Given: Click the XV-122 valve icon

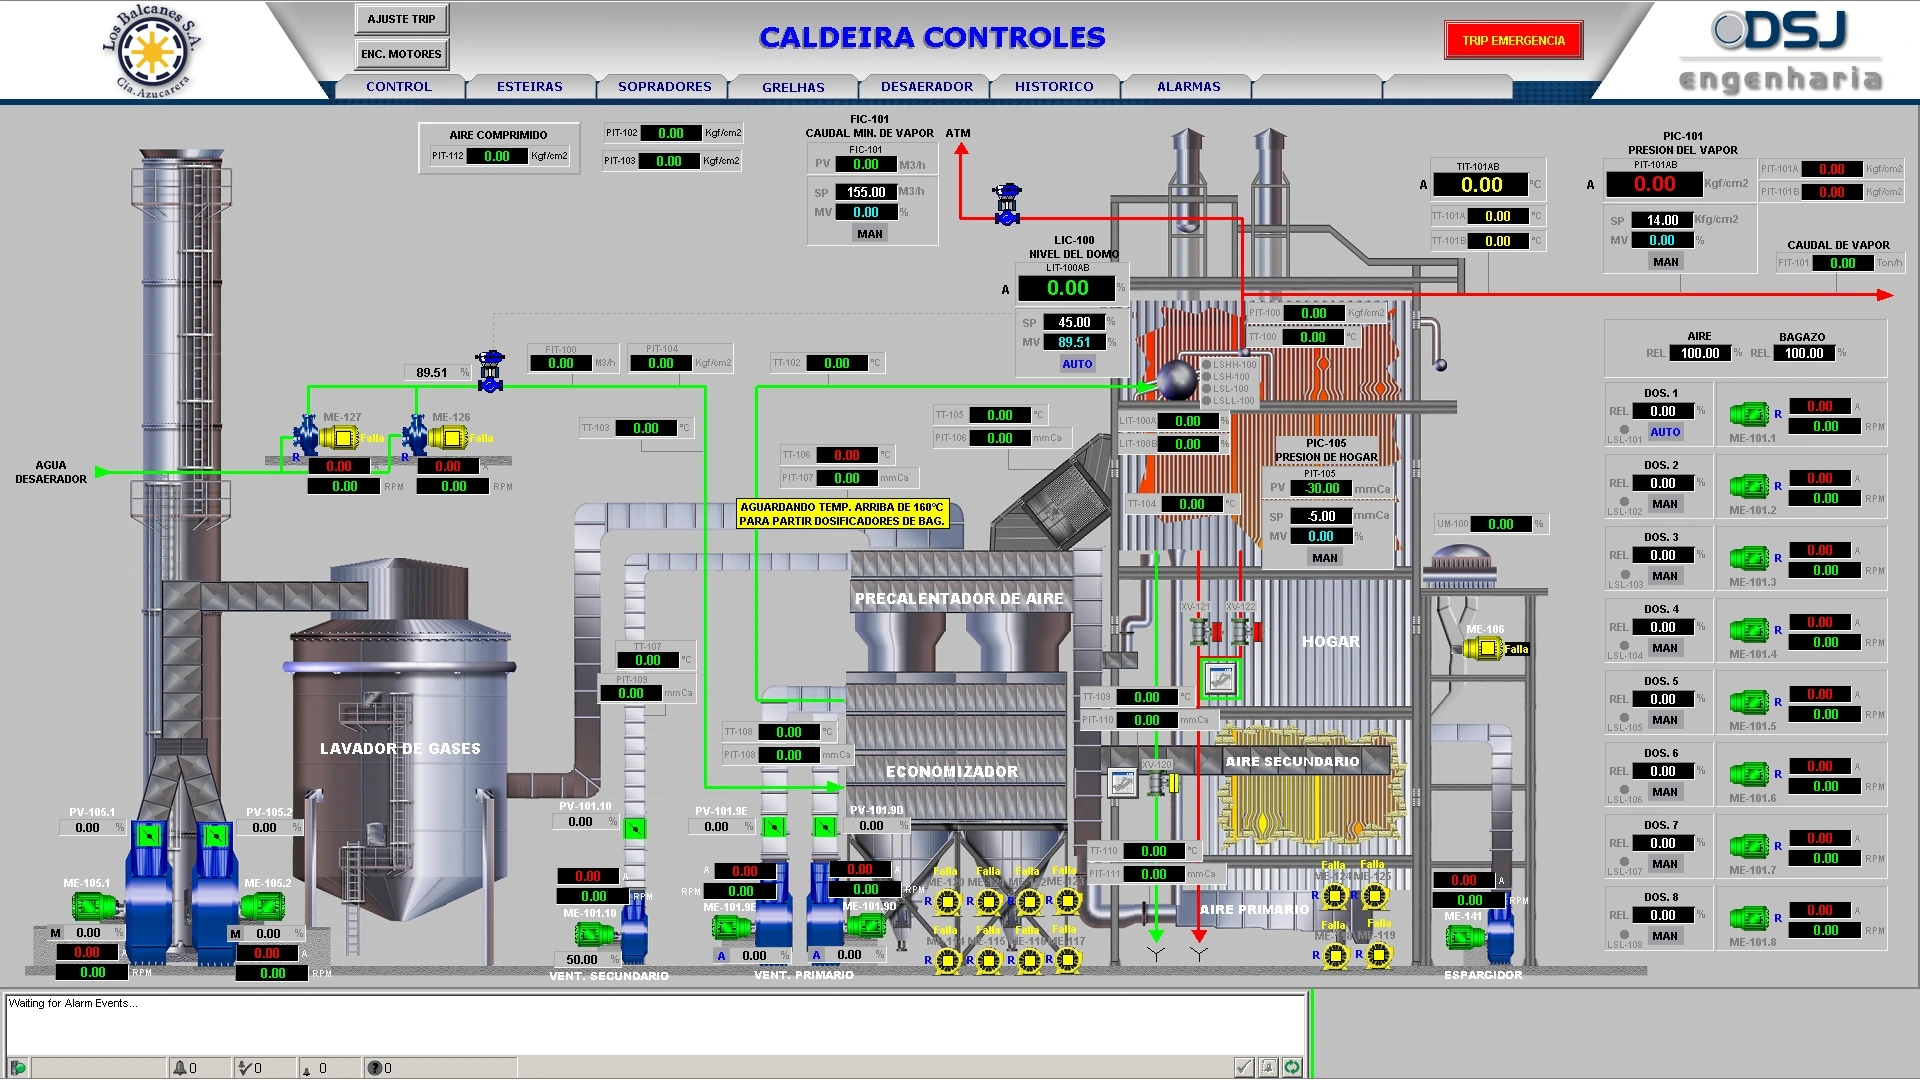Looking at the screenshot, I should [x=1245, y=631].
